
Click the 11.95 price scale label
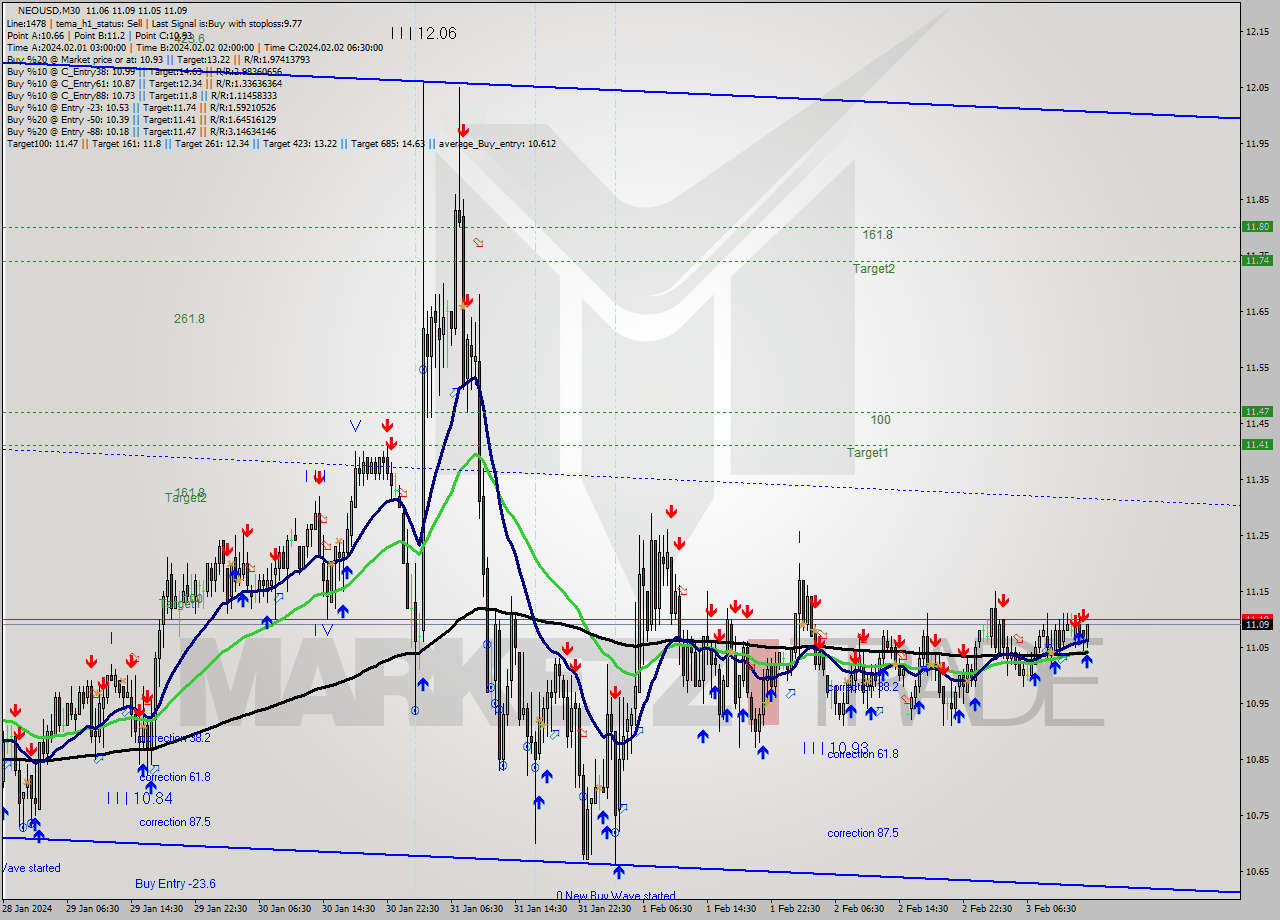[x=1257, y=144]
